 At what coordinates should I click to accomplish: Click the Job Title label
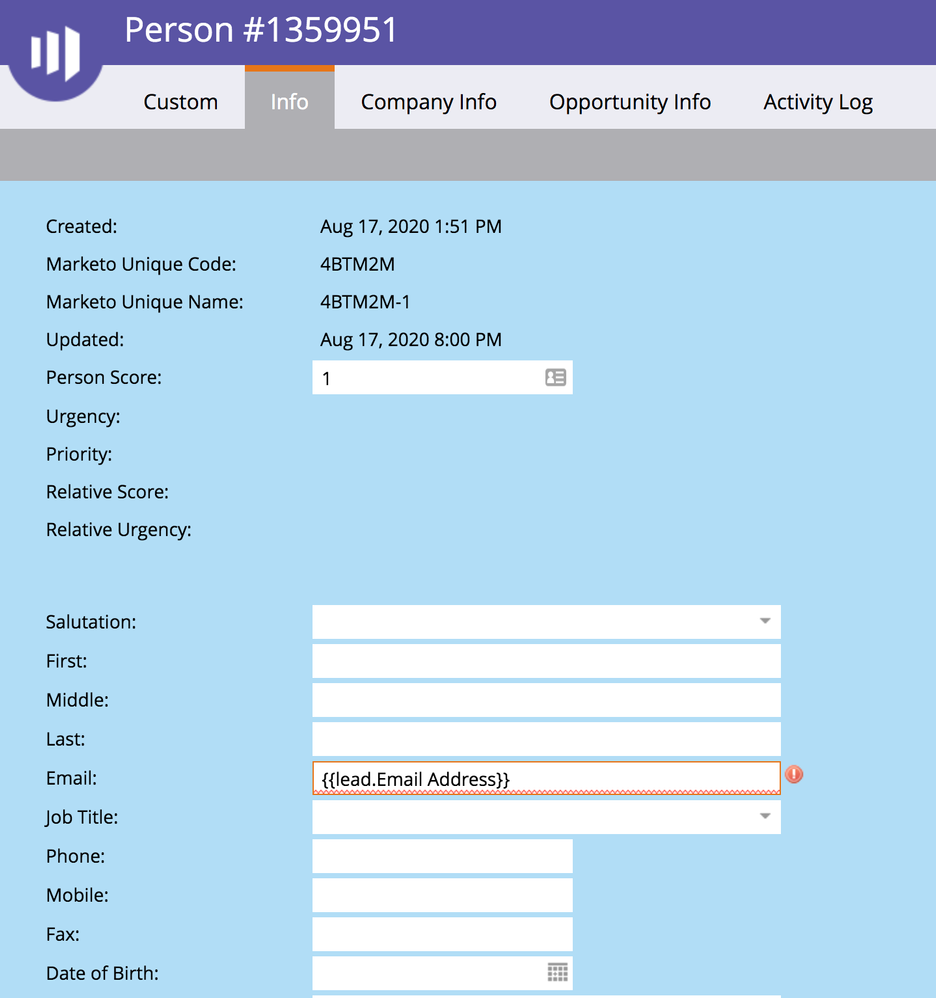click(x=81, y=817)
